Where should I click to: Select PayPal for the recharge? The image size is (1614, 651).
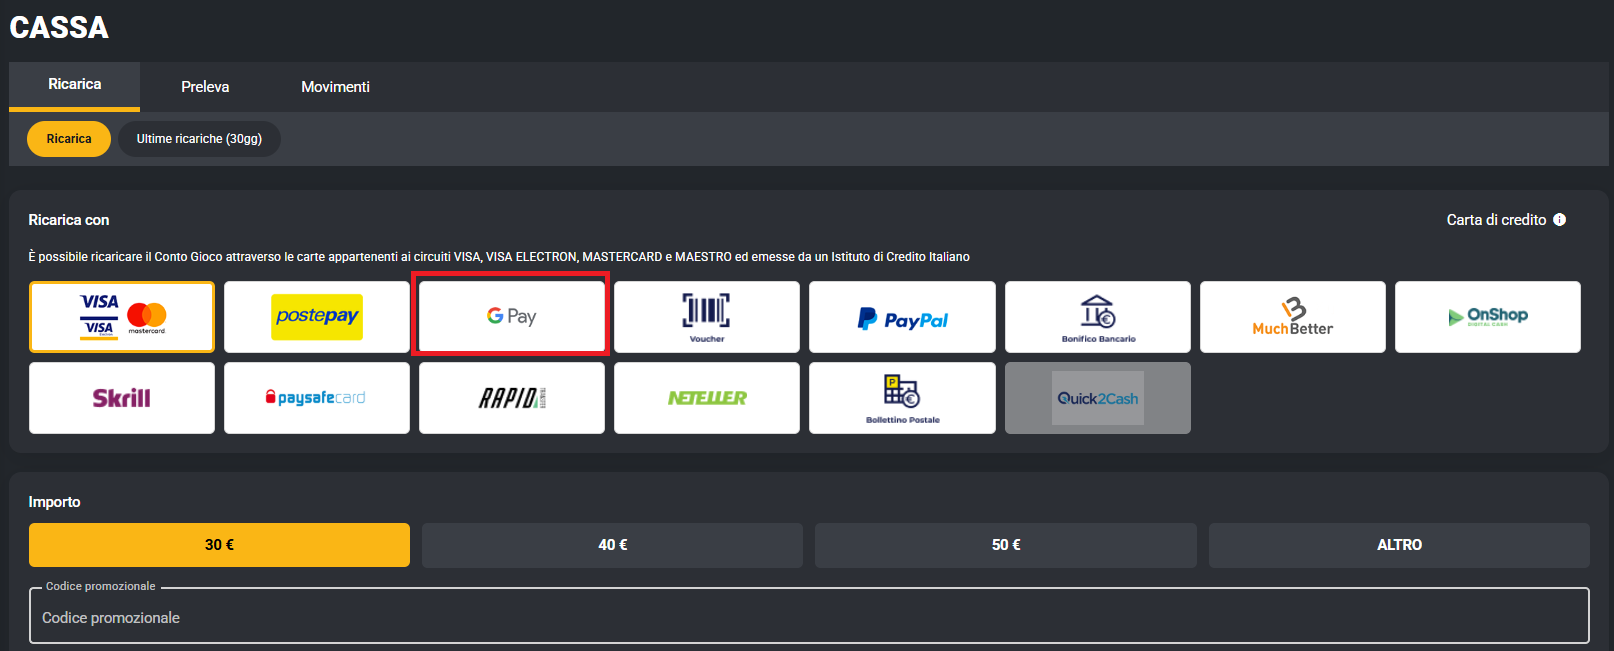click(902, 317)
